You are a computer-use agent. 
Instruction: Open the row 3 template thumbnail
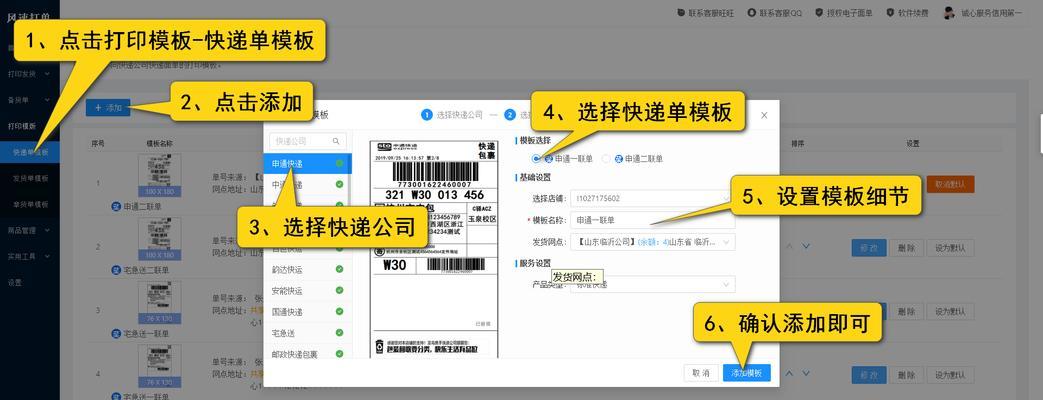point(159,303)
